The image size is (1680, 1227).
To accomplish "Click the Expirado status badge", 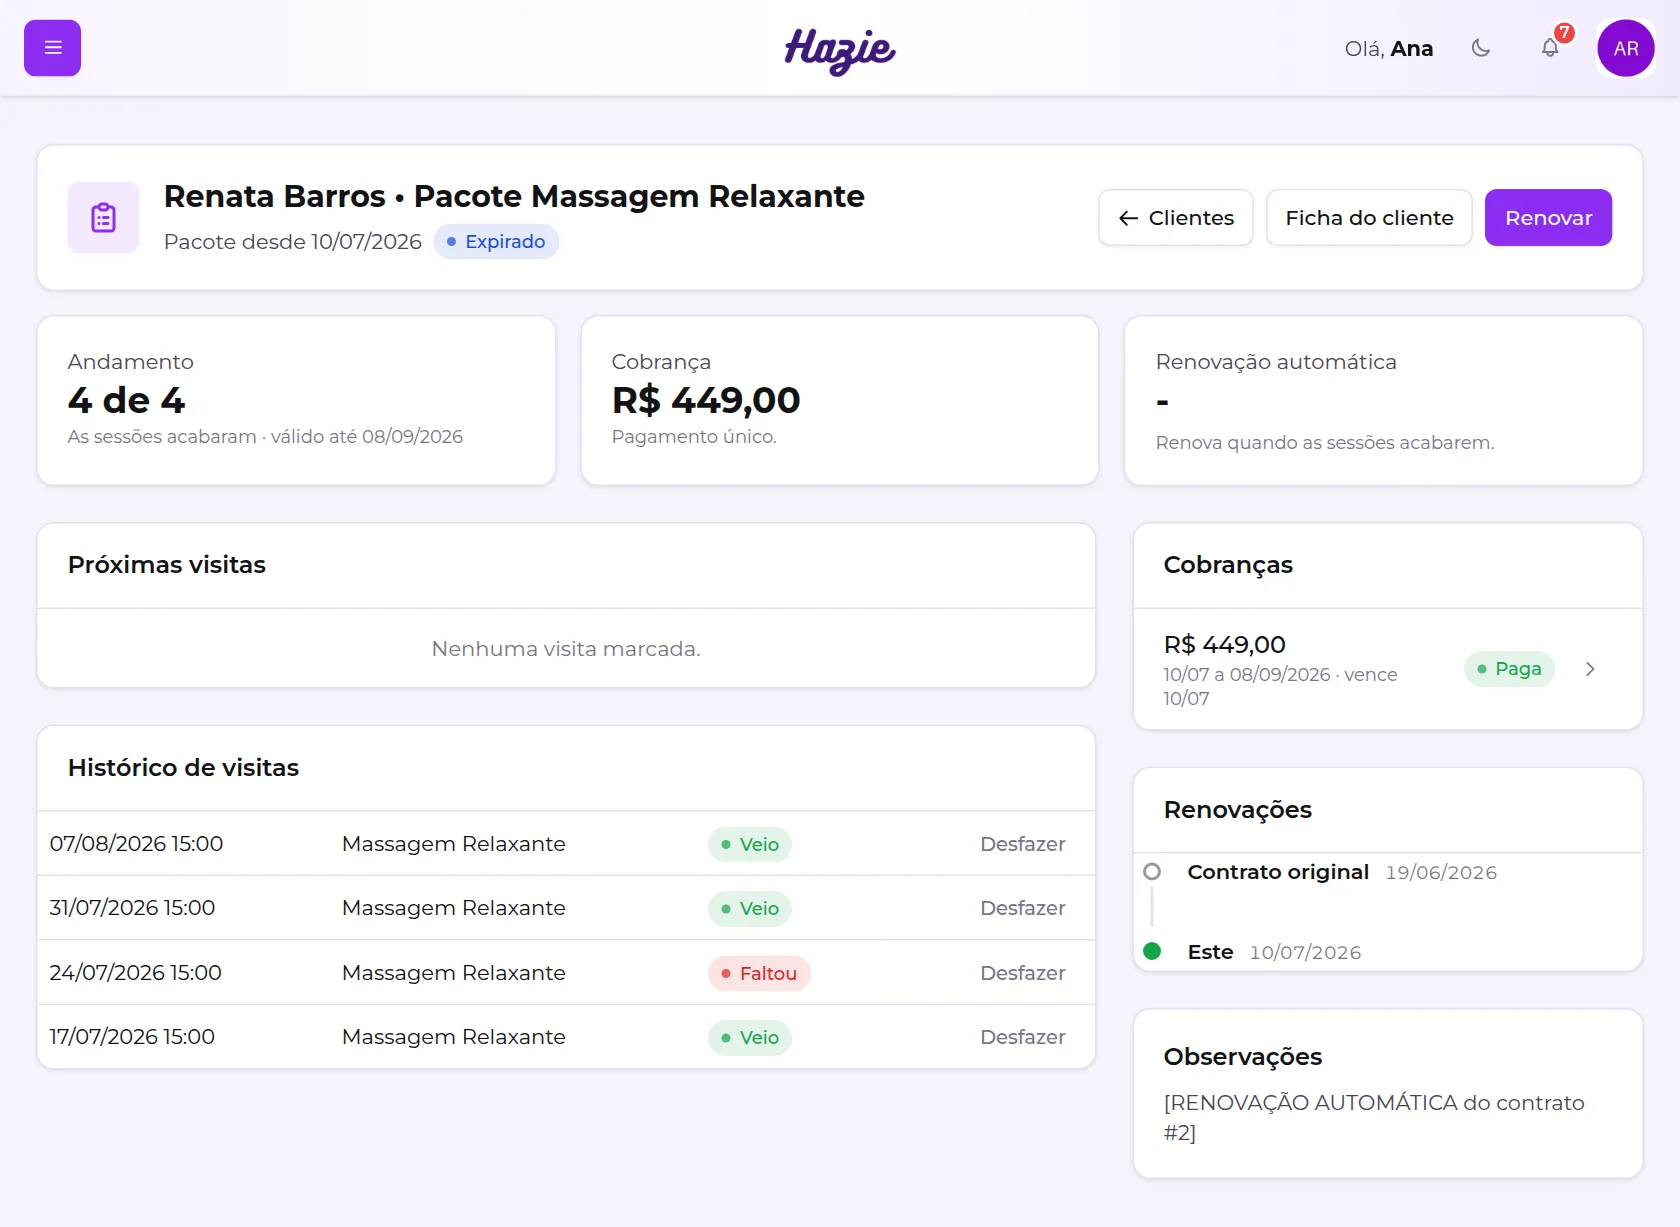I will pyautogui.click(x=496, y=242).
